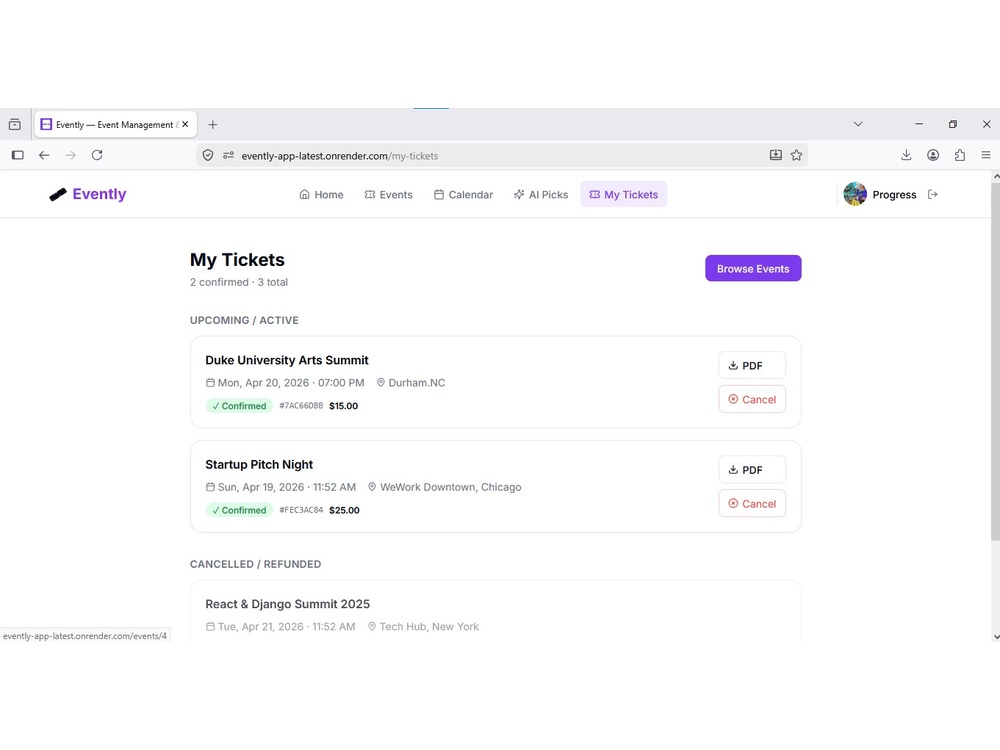Click the tracking protection shield icon
The width and height of the screenshot is (1000, 750).
(208, 156)
